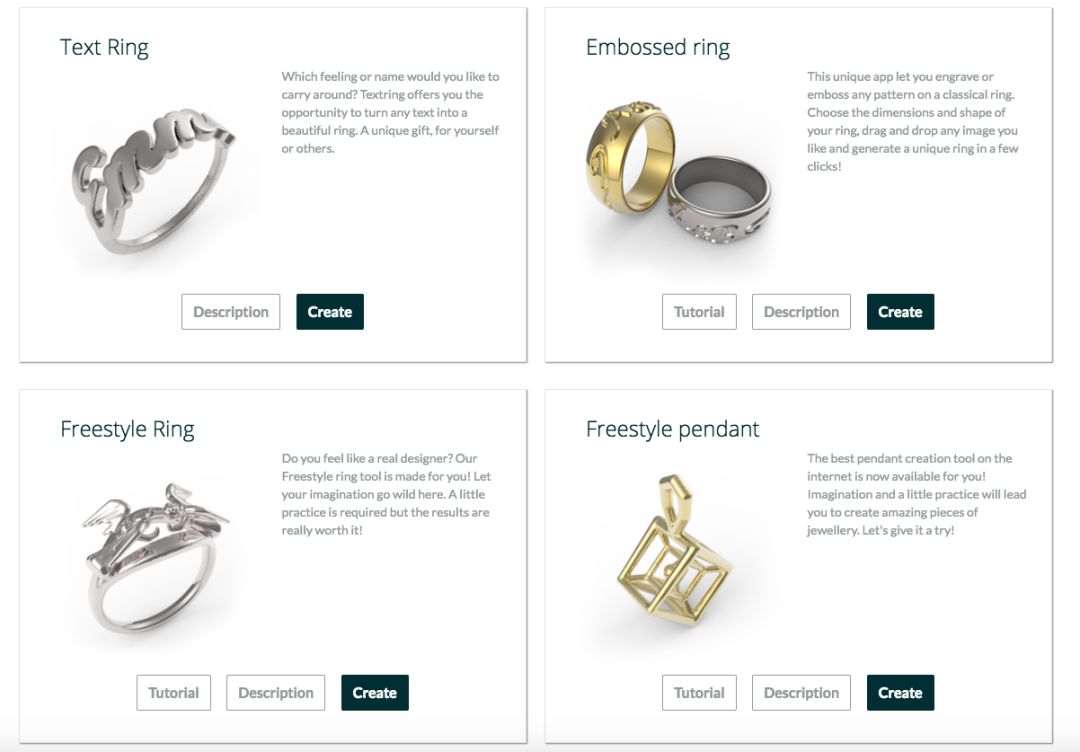Click the gold cube pendant image
This screenshot has width=1080, height=752.
click(675, 552)
